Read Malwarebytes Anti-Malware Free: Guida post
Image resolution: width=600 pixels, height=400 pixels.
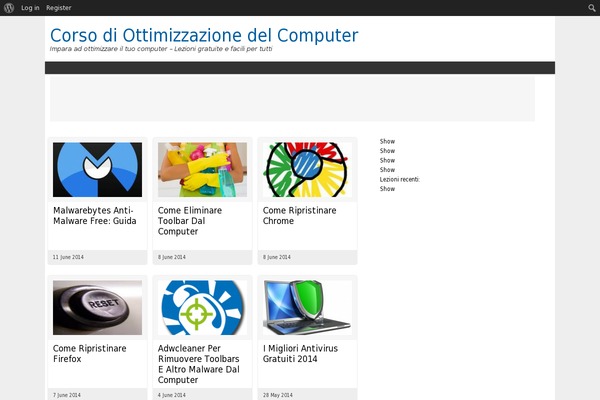tap(95, 216)
